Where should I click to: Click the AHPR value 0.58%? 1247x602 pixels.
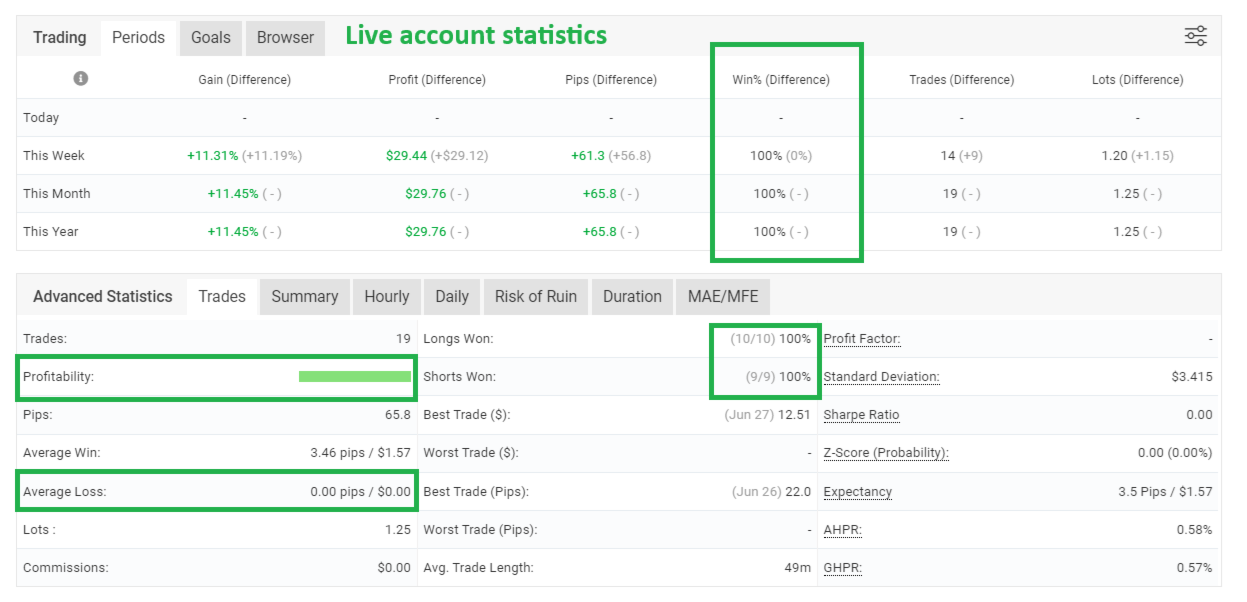coord(1194,529)
